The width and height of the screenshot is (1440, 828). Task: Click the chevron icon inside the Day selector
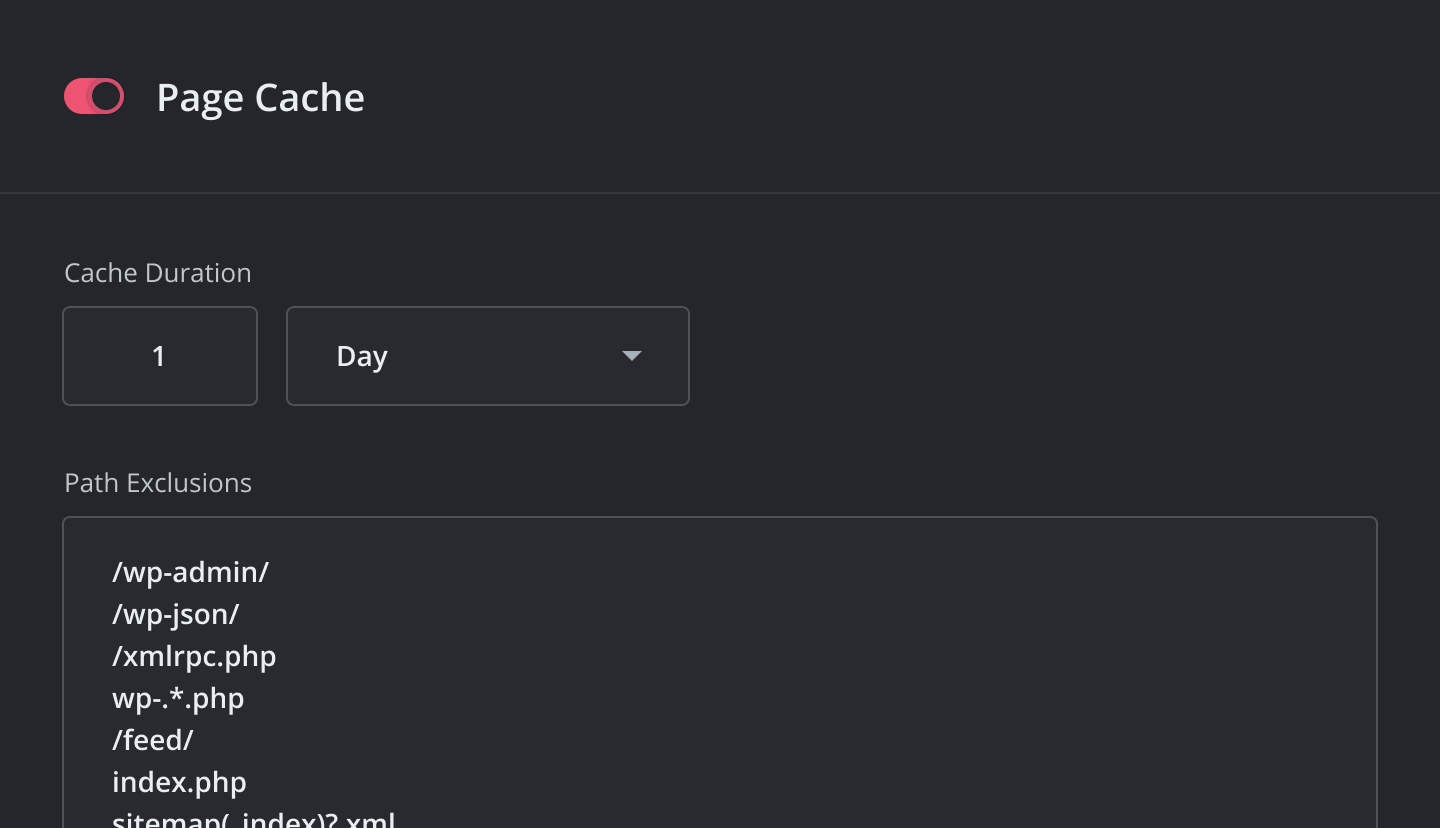point(631,356)
